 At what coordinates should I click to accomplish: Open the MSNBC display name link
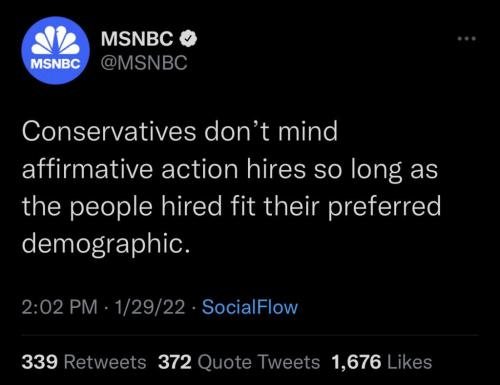click(137, 39)
